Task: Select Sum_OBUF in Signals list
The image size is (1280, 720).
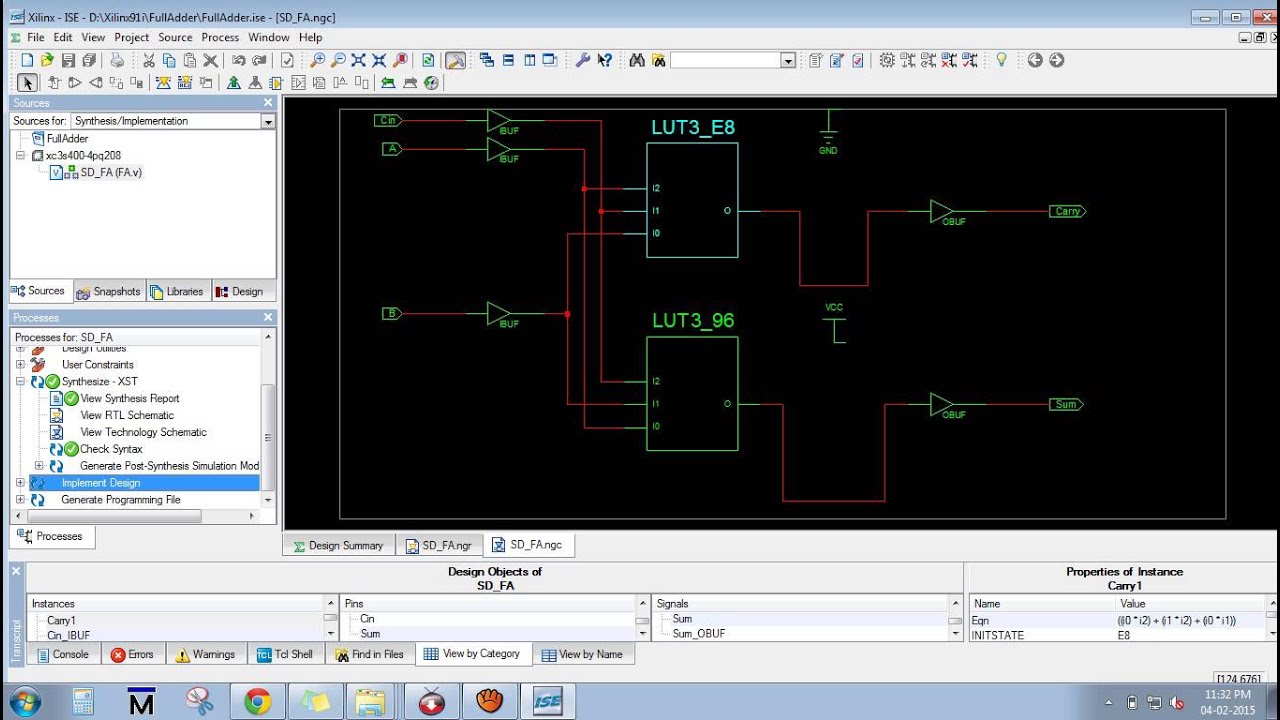Action: click(699, 634)
